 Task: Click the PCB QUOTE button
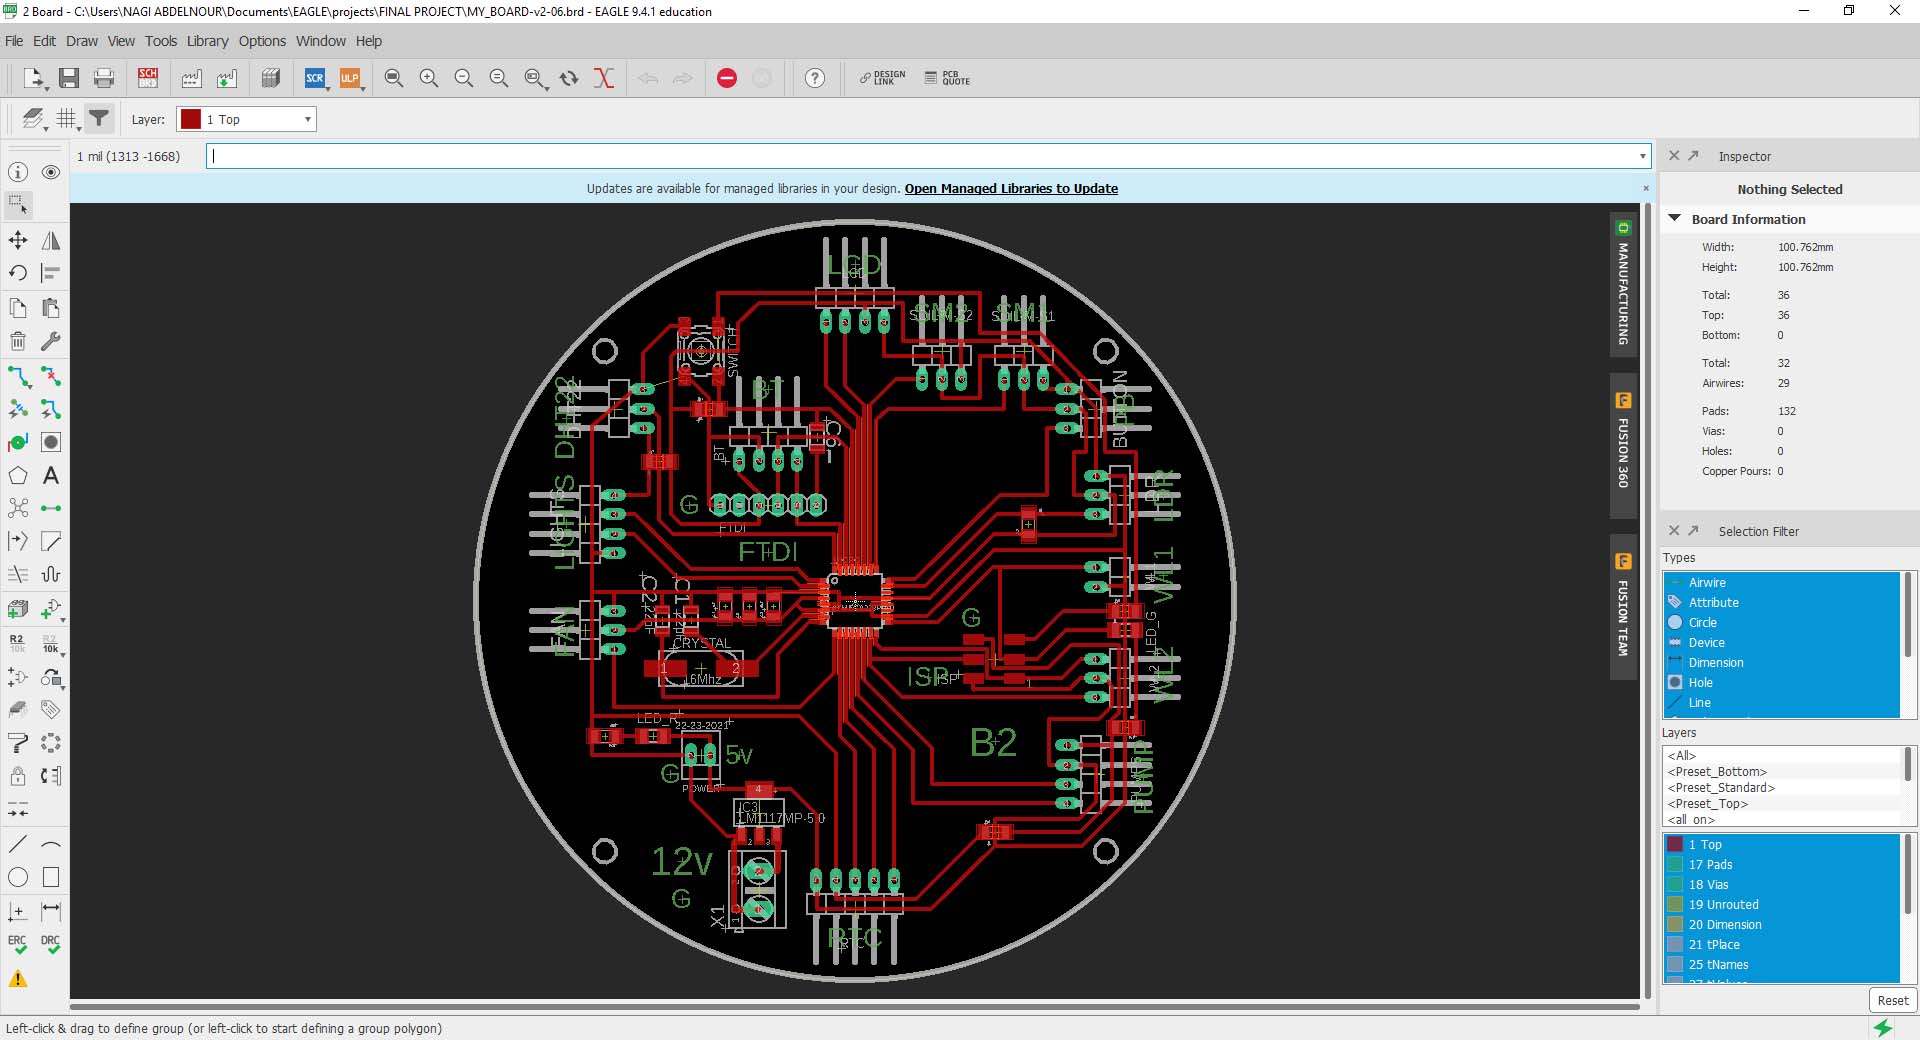[x=947, y=78]
